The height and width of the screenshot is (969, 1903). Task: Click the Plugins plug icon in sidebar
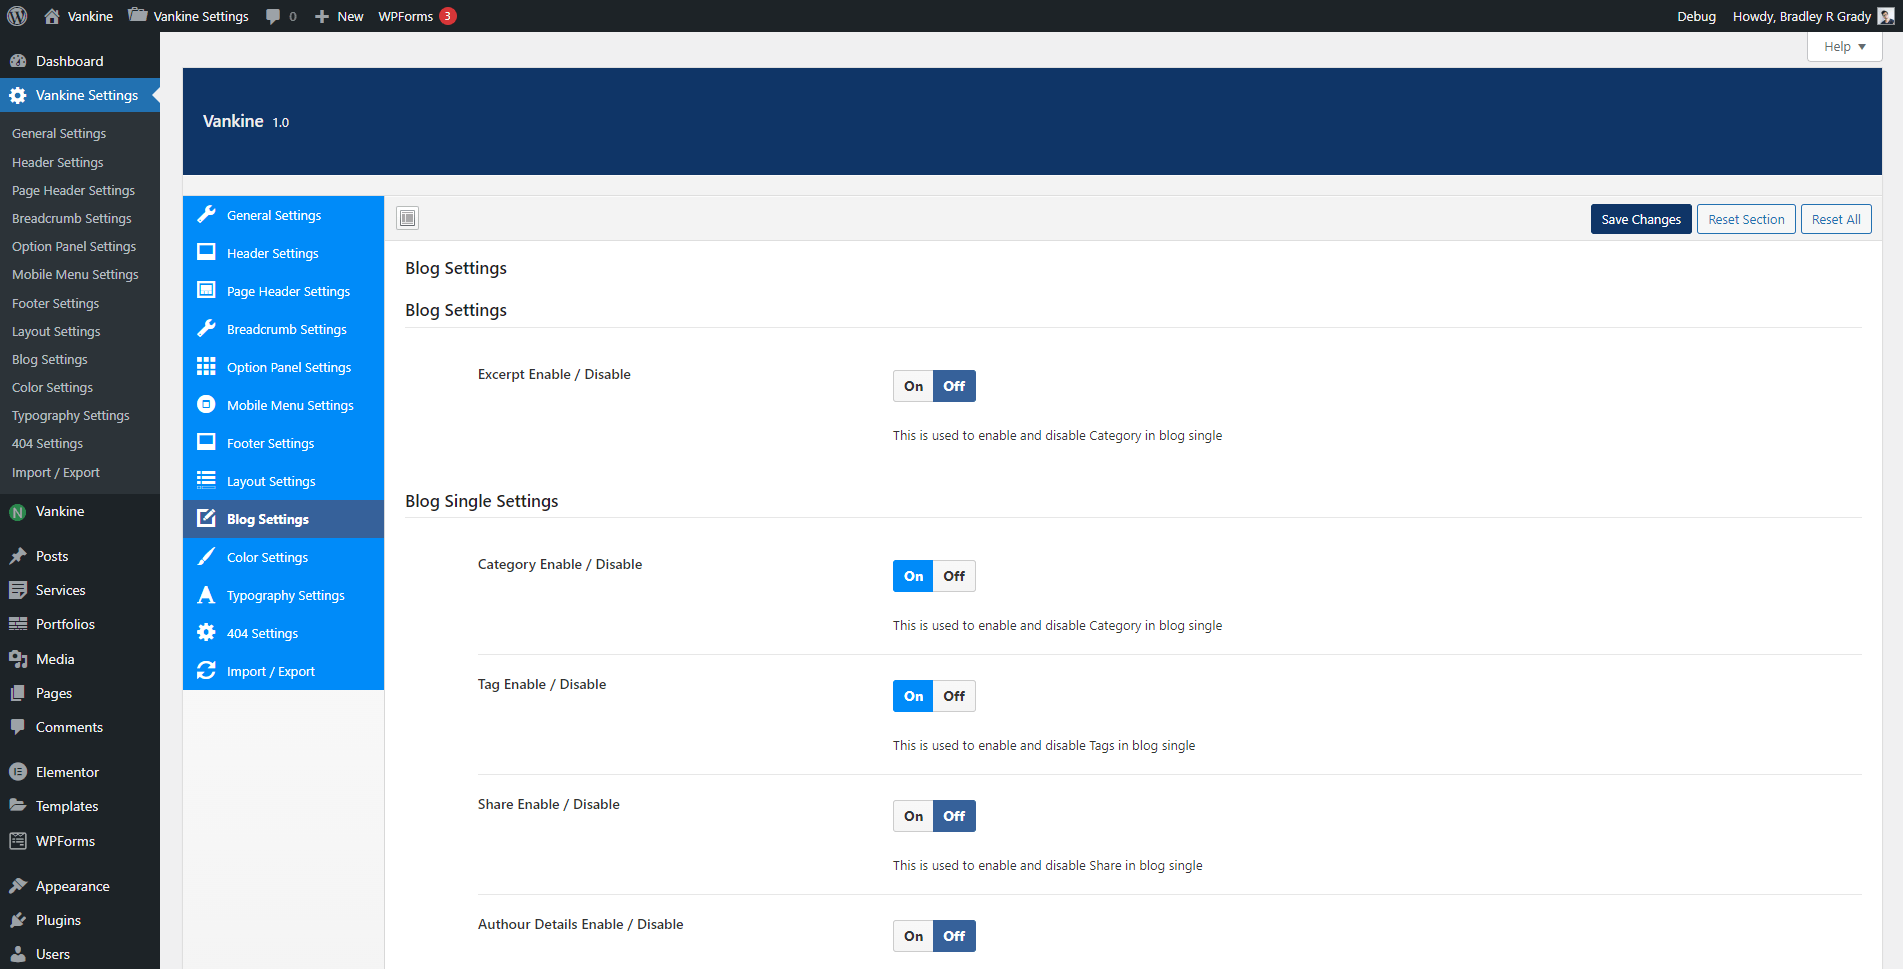click(17, 920)
